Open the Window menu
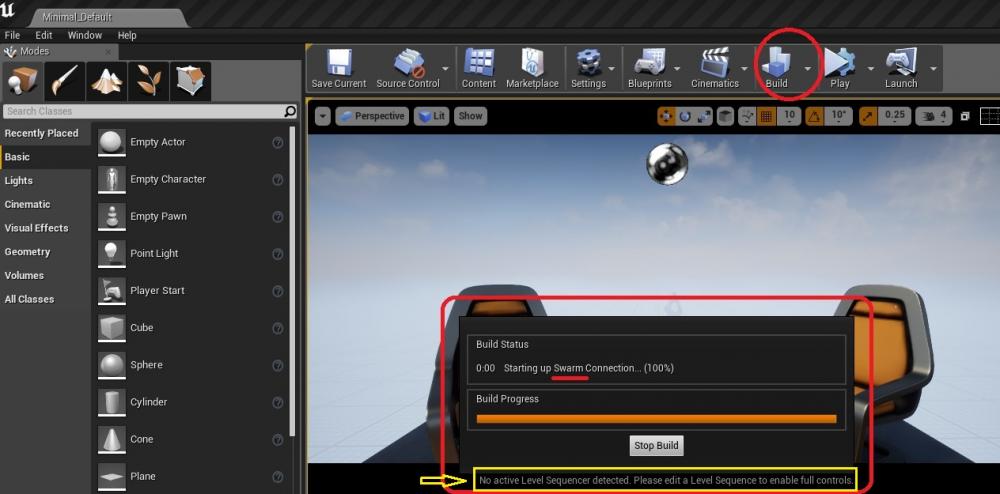Image resolution: width=1000 pixels, height=494 pixels. (85, 35)
